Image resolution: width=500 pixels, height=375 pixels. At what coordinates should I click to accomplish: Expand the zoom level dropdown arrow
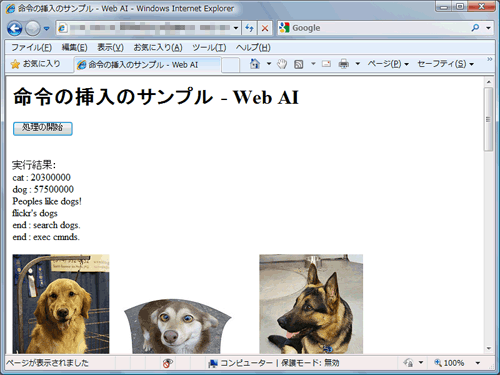pos(478,363)
